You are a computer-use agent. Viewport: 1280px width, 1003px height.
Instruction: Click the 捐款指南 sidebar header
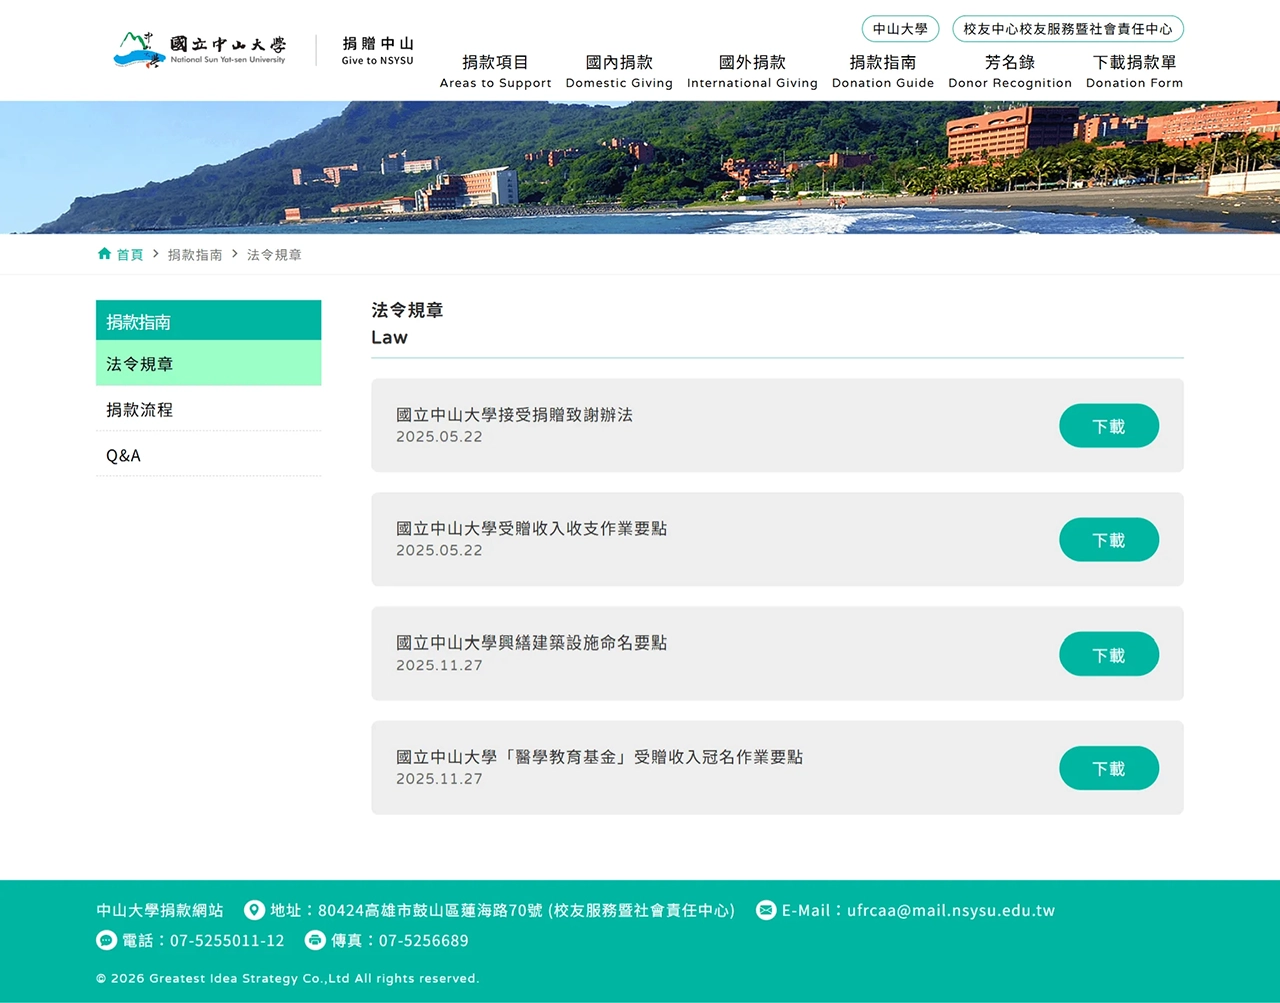pos(208,321)
